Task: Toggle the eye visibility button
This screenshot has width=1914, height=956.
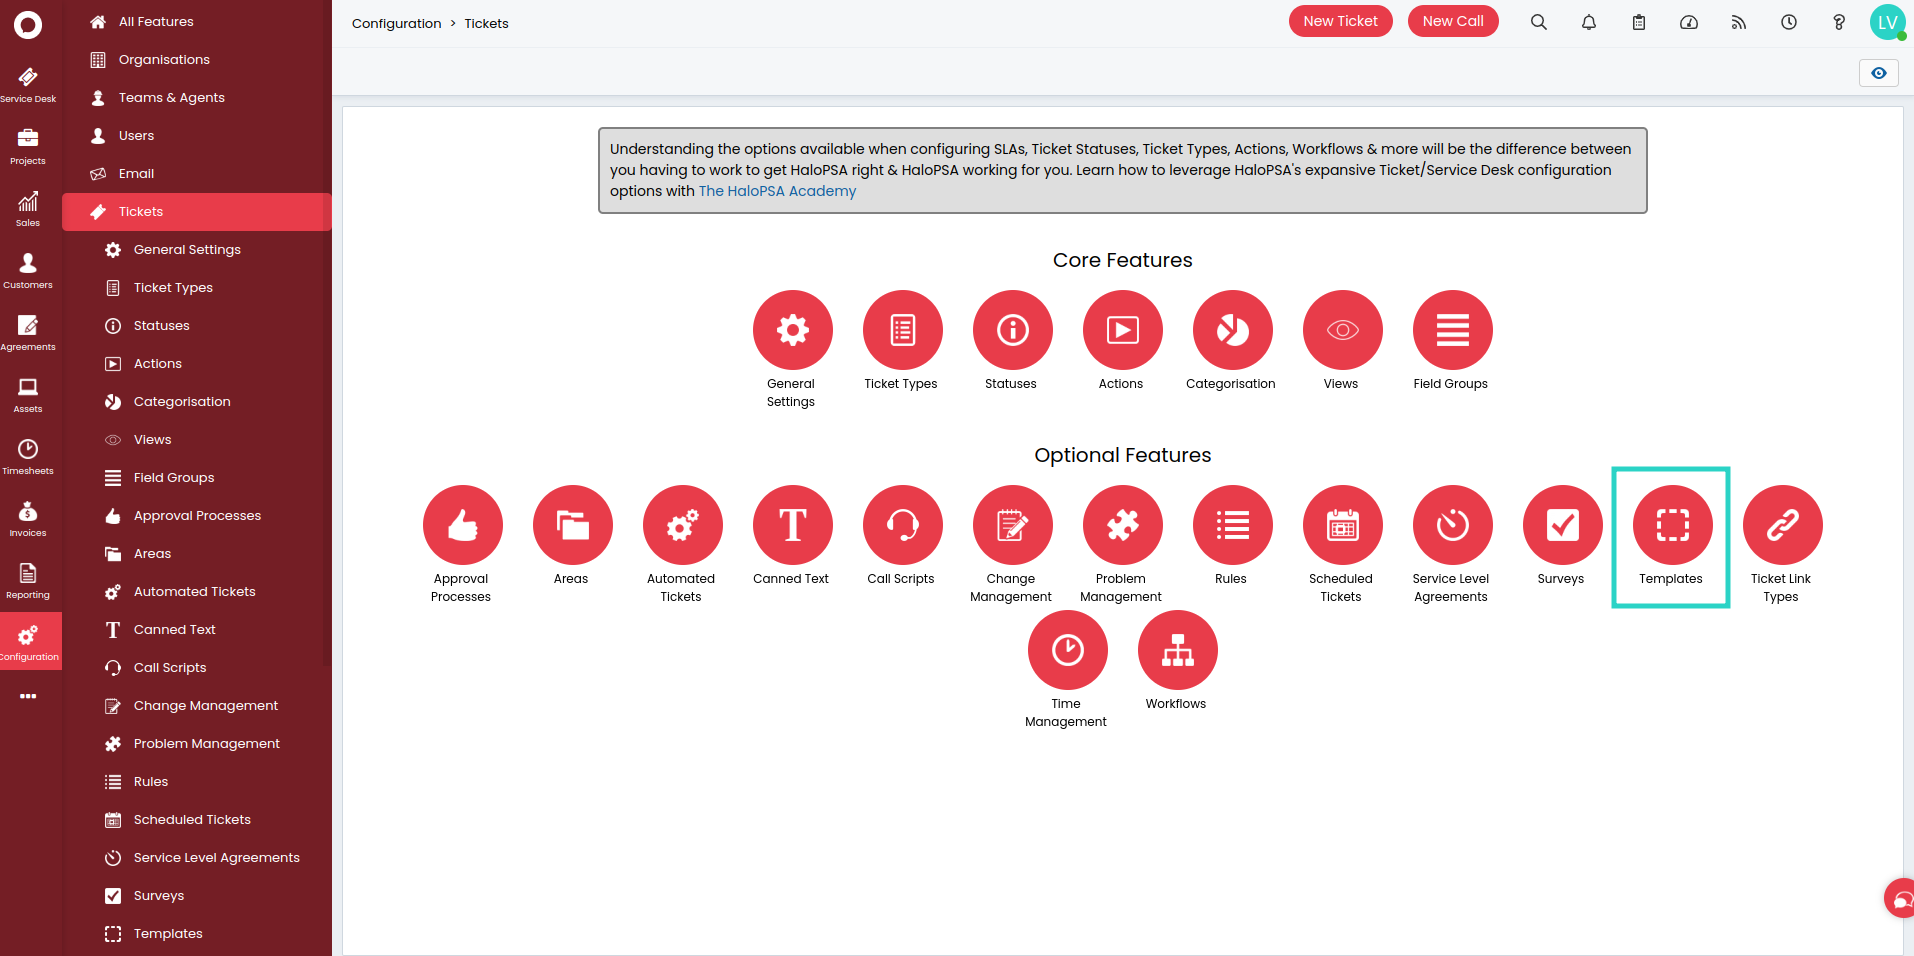Action: (1878, 73)
